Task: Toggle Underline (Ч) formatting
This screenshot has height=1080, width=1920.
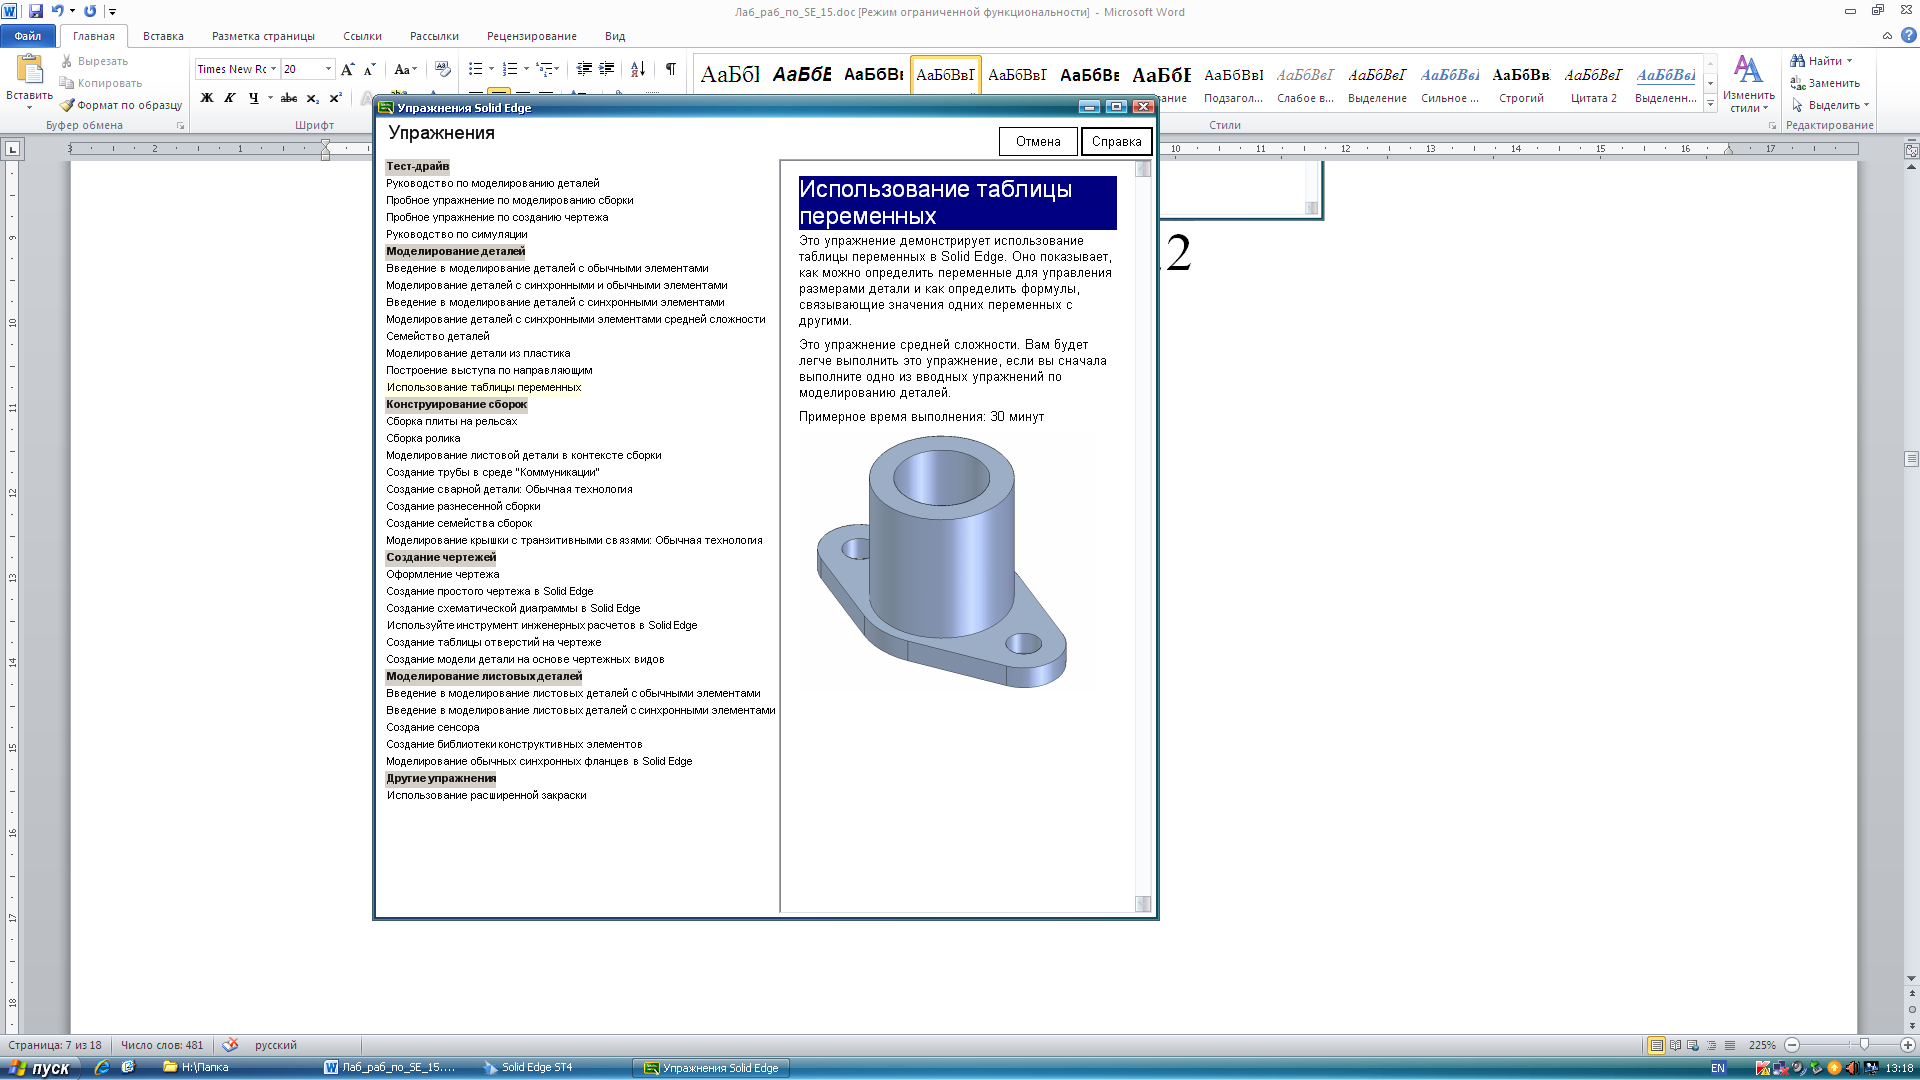Action: point(253,98)
